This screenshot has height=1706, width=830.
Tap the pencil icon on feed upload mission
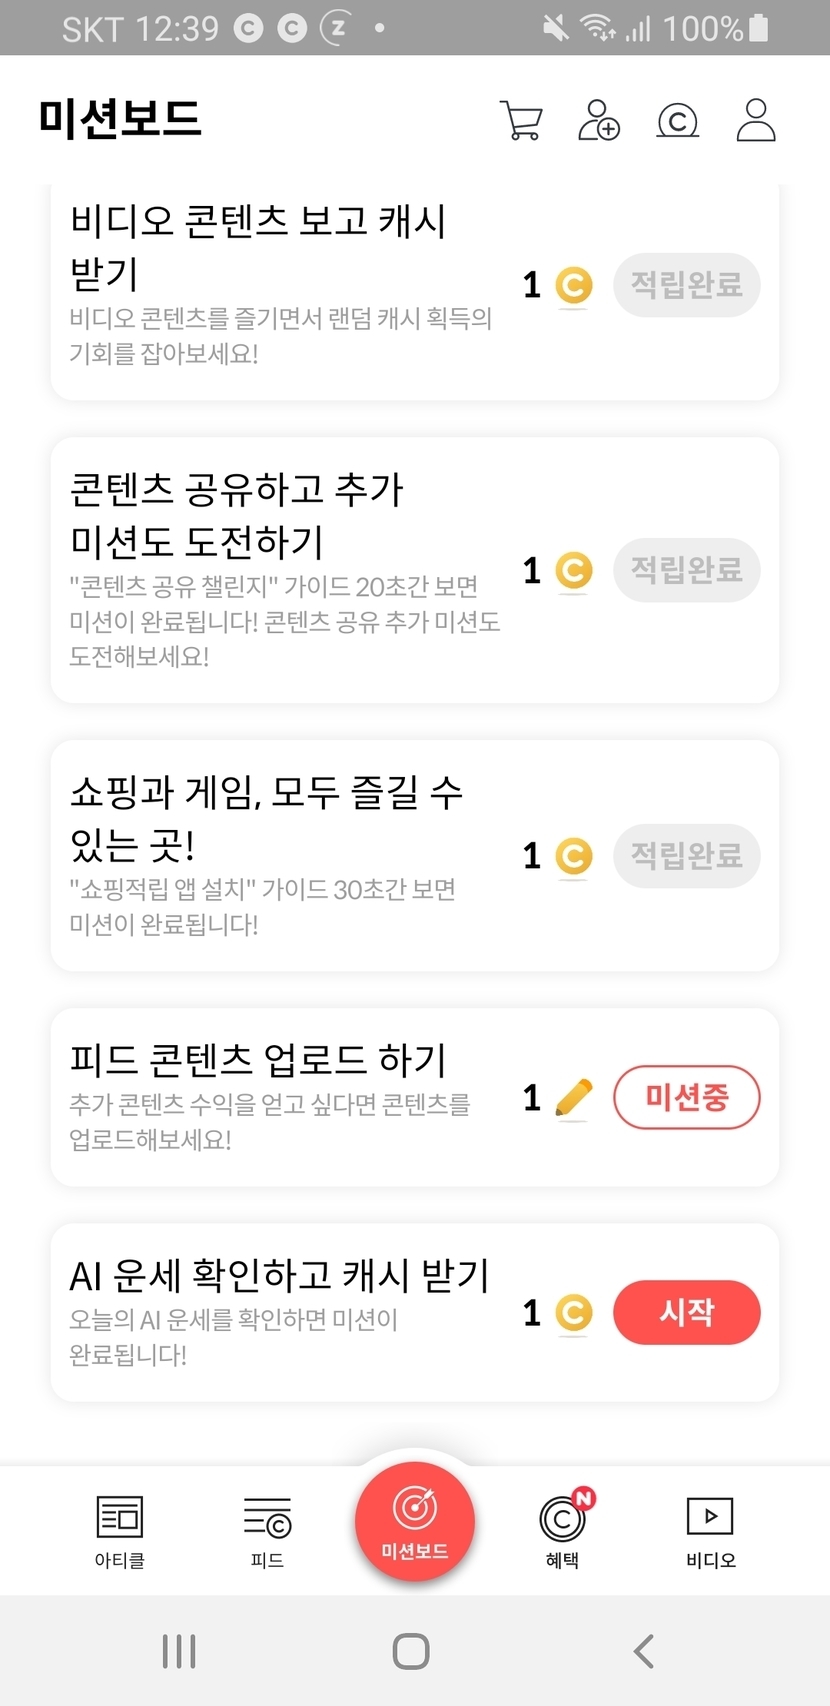pyautogui.click(x=573, y=1098)
